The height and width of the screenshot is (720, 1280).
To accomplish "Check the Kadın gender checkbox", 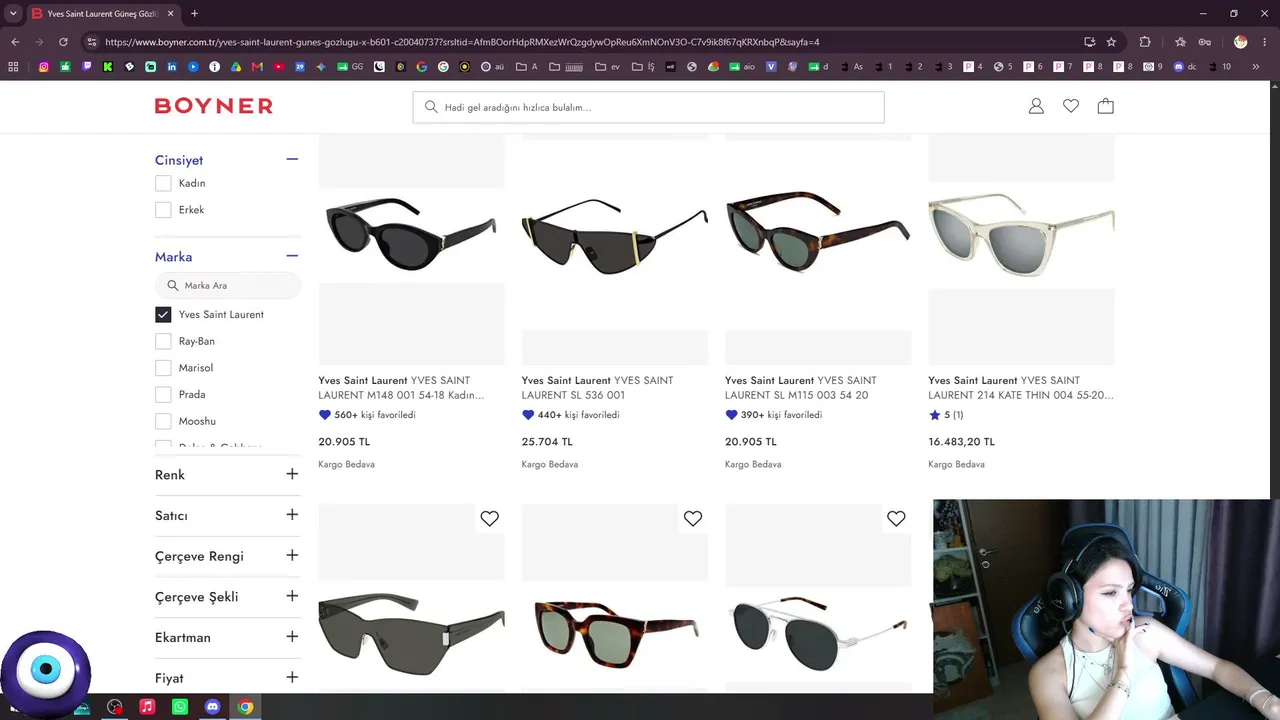I will pos(163,183).
